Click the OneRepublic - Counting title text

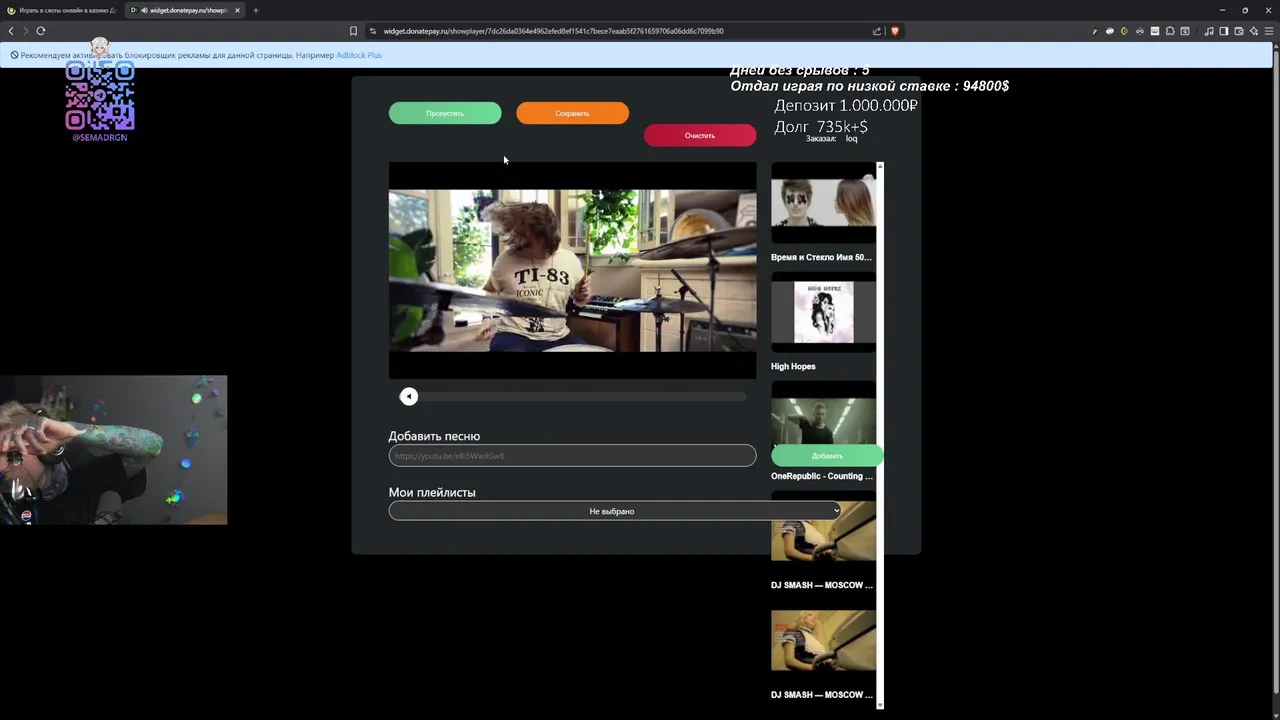(x=821, y=476)
